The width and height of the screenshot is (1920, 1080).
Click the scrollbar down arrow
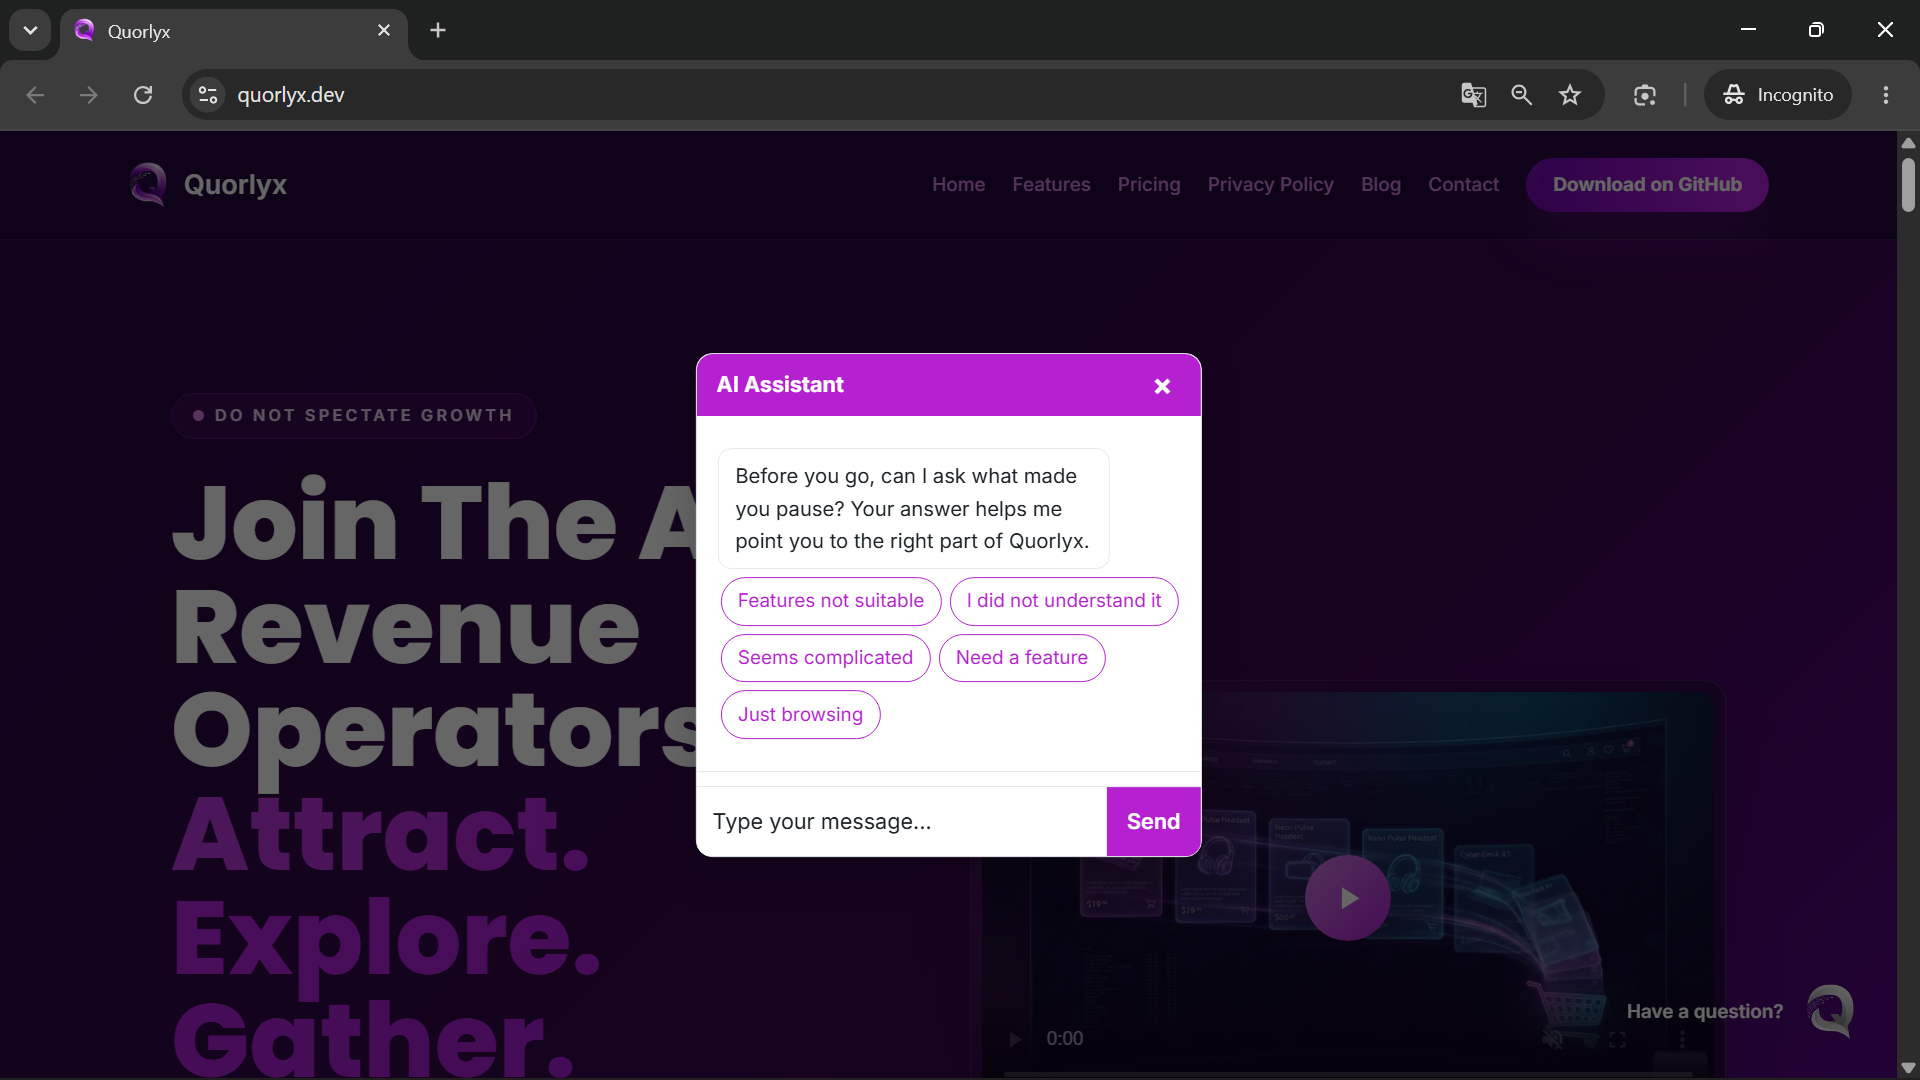[1908, 1068]
